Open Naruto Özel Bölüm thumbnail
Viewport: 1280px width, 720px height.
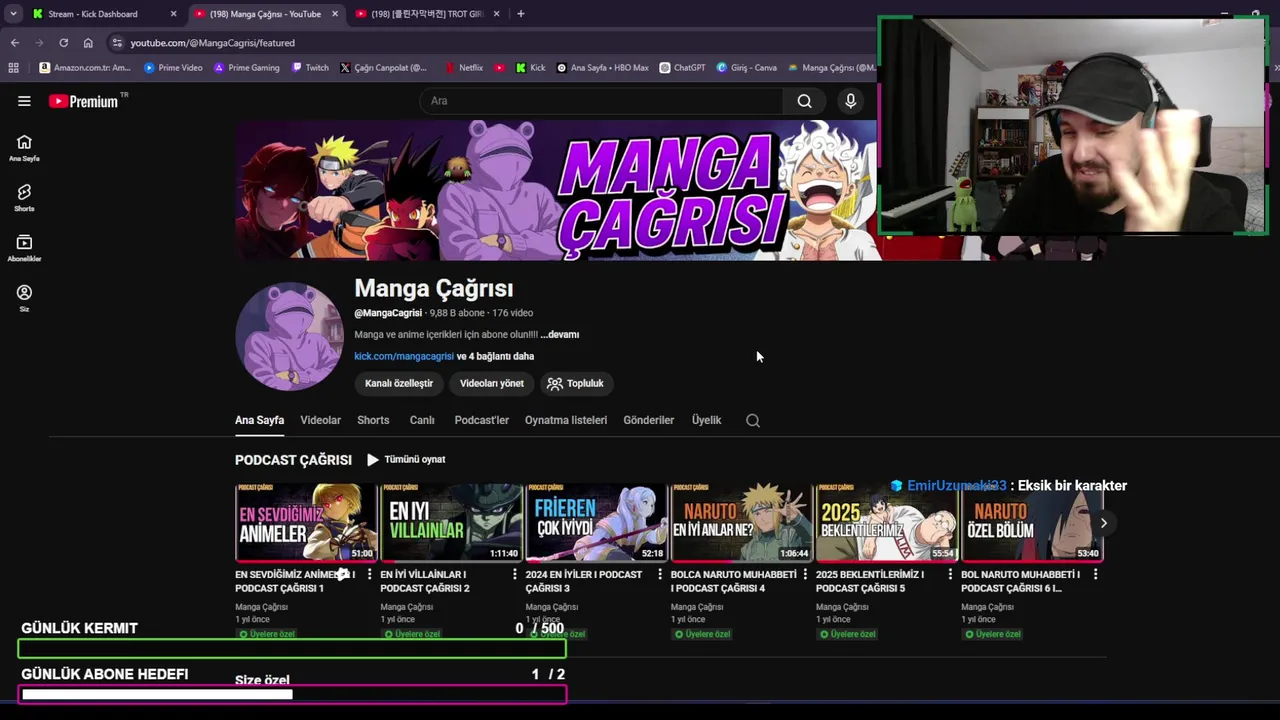pos(1031,523)
